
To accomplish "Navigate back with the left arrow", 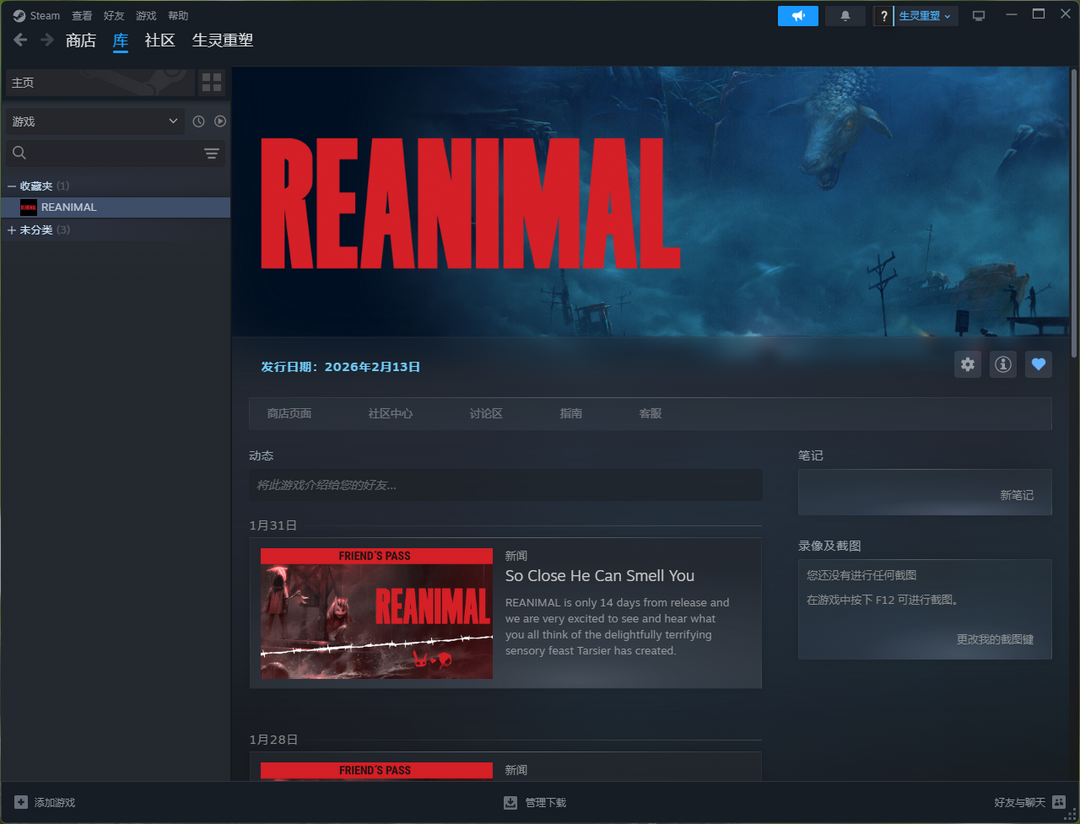I will coord(20,40).
